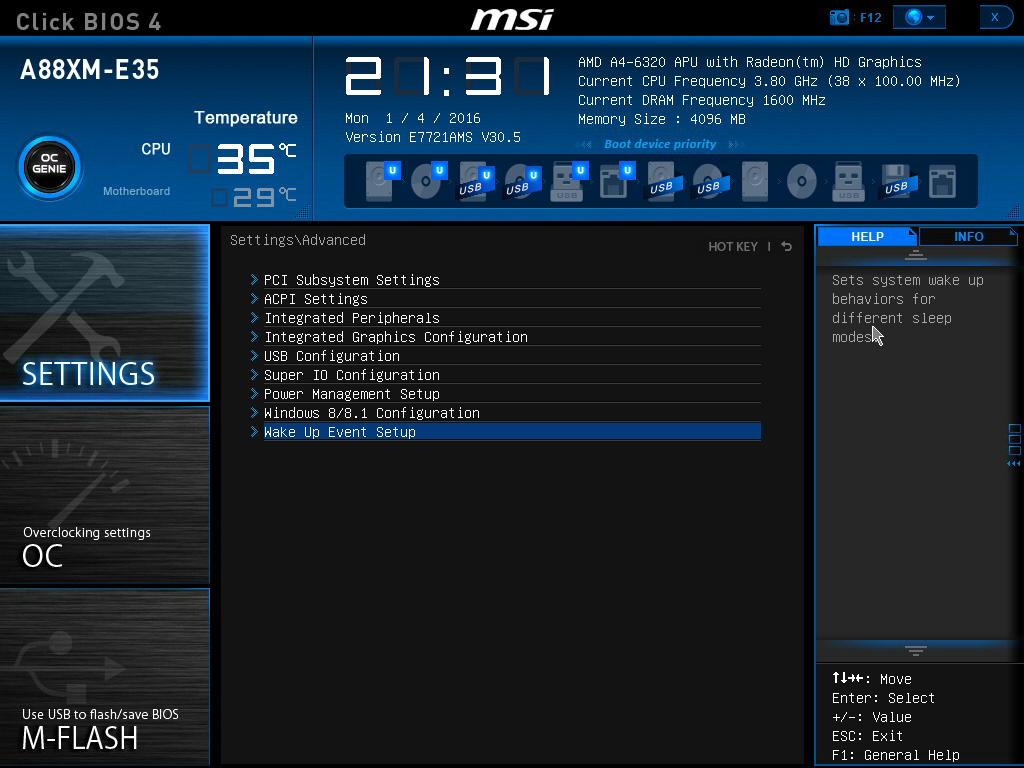Click the Current DRAM Frequency line
1024x768 pixels.
tap(701, 100)
